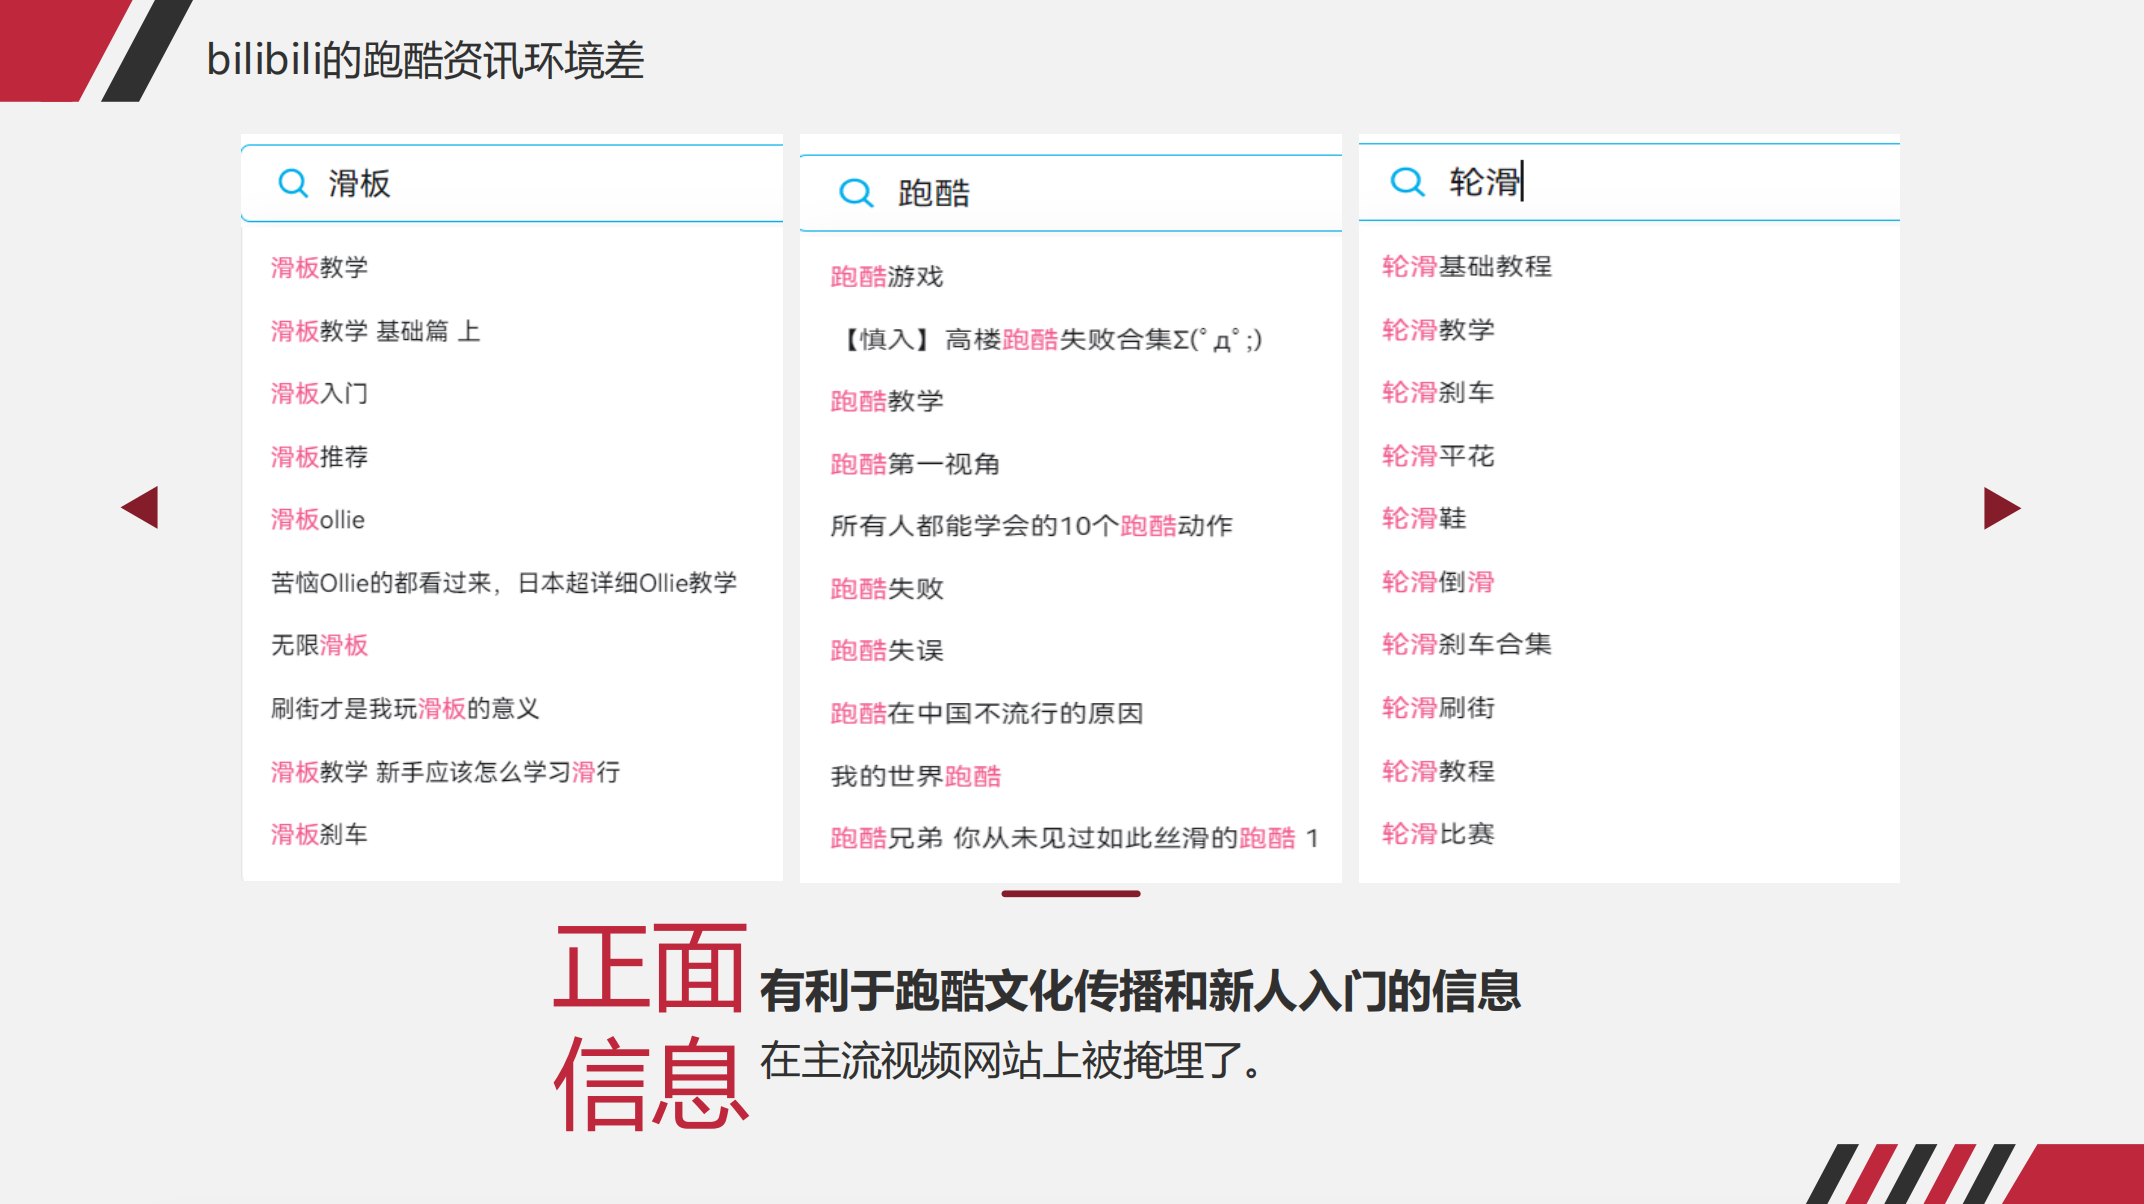Click the magnifier icon in the 滑板 search box
The image size is (2144, 1204).
click(x=292, y=183)
